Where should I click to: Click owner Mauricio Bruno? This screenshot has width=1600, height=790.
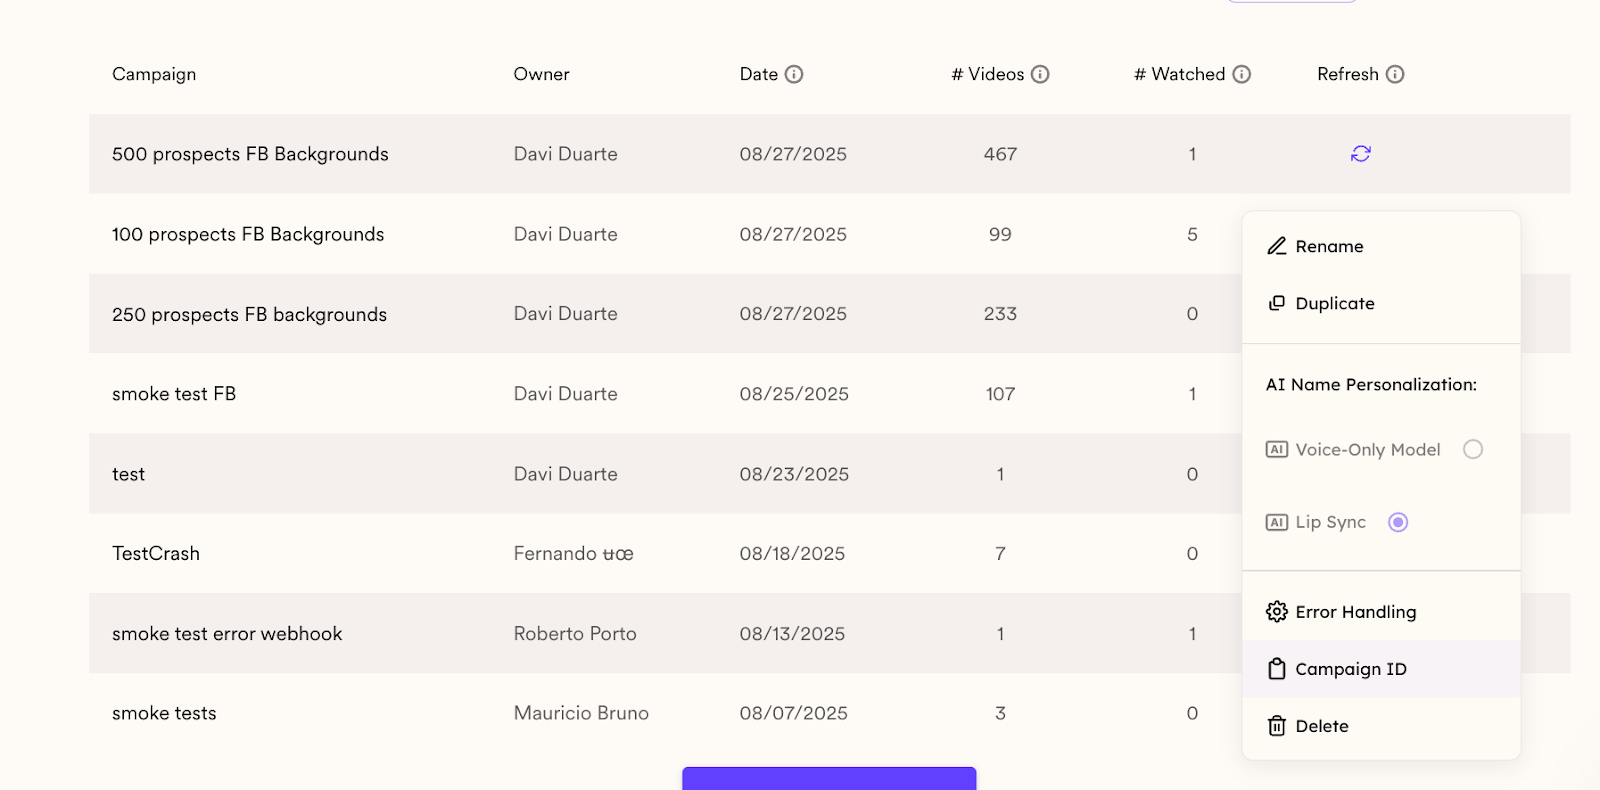tap(581, 713)
